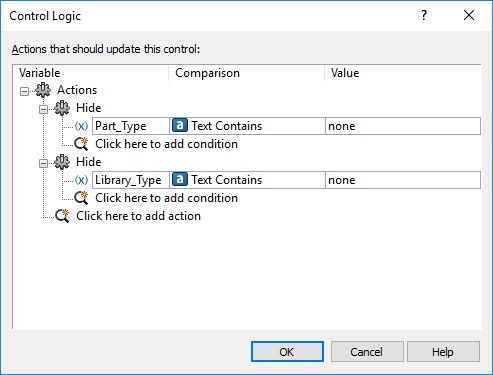
Task: Click the variable (x) icon beside Part_Type
Action: click(x=81, y=126)
